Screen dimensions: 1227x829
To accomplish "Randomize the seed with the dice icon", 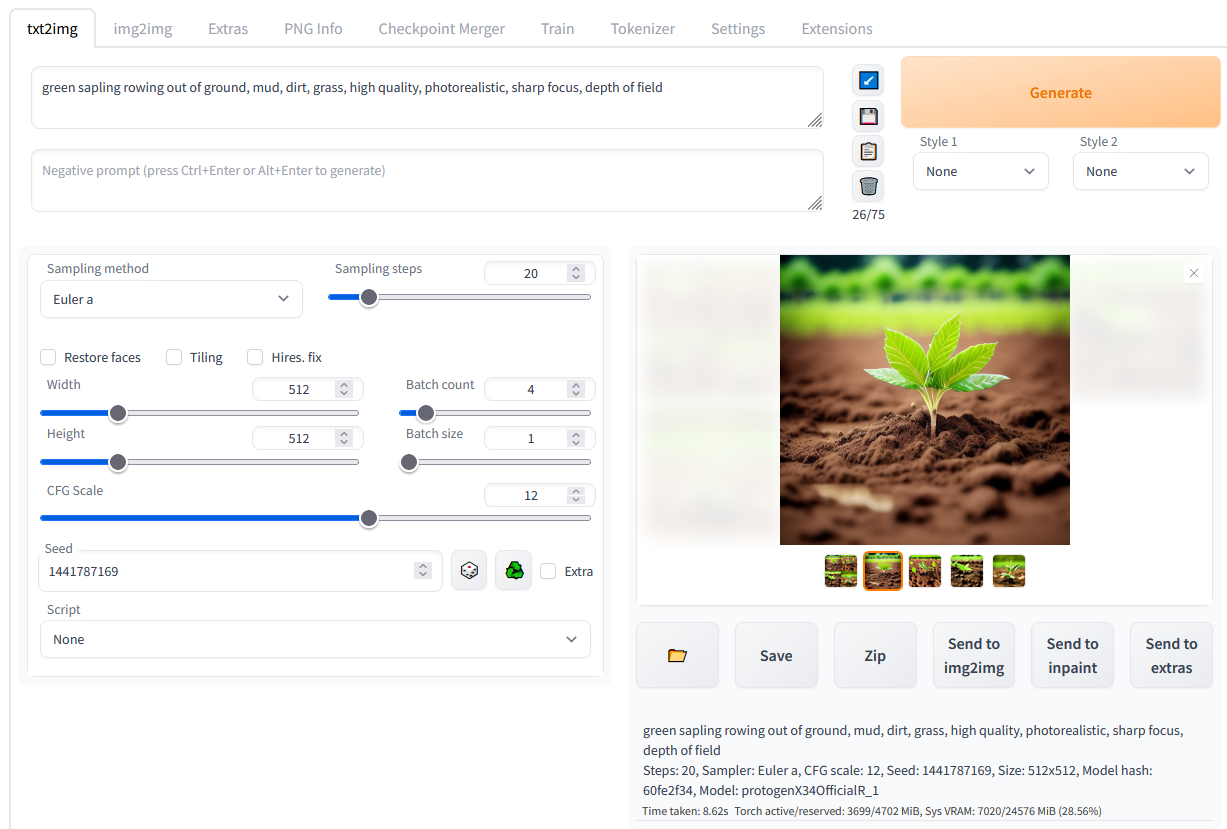I will (469, 571).
